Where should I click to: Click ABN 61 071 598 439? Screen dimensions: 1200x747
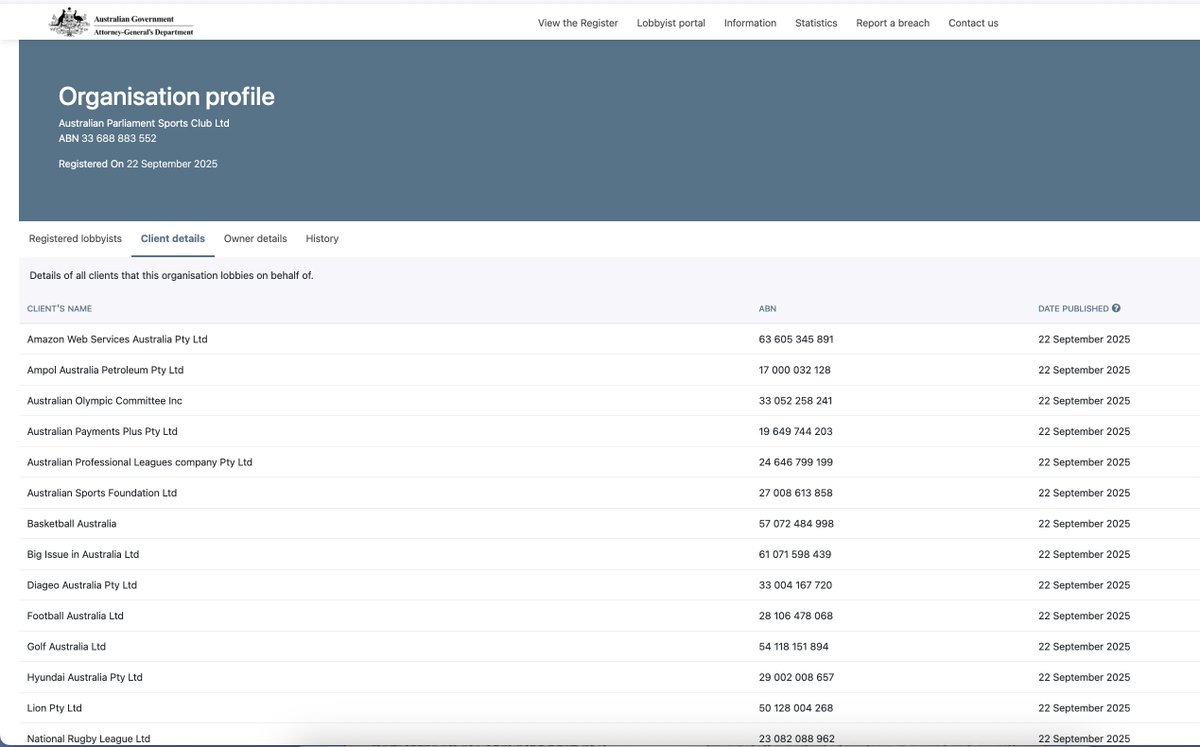pos(795,554)
